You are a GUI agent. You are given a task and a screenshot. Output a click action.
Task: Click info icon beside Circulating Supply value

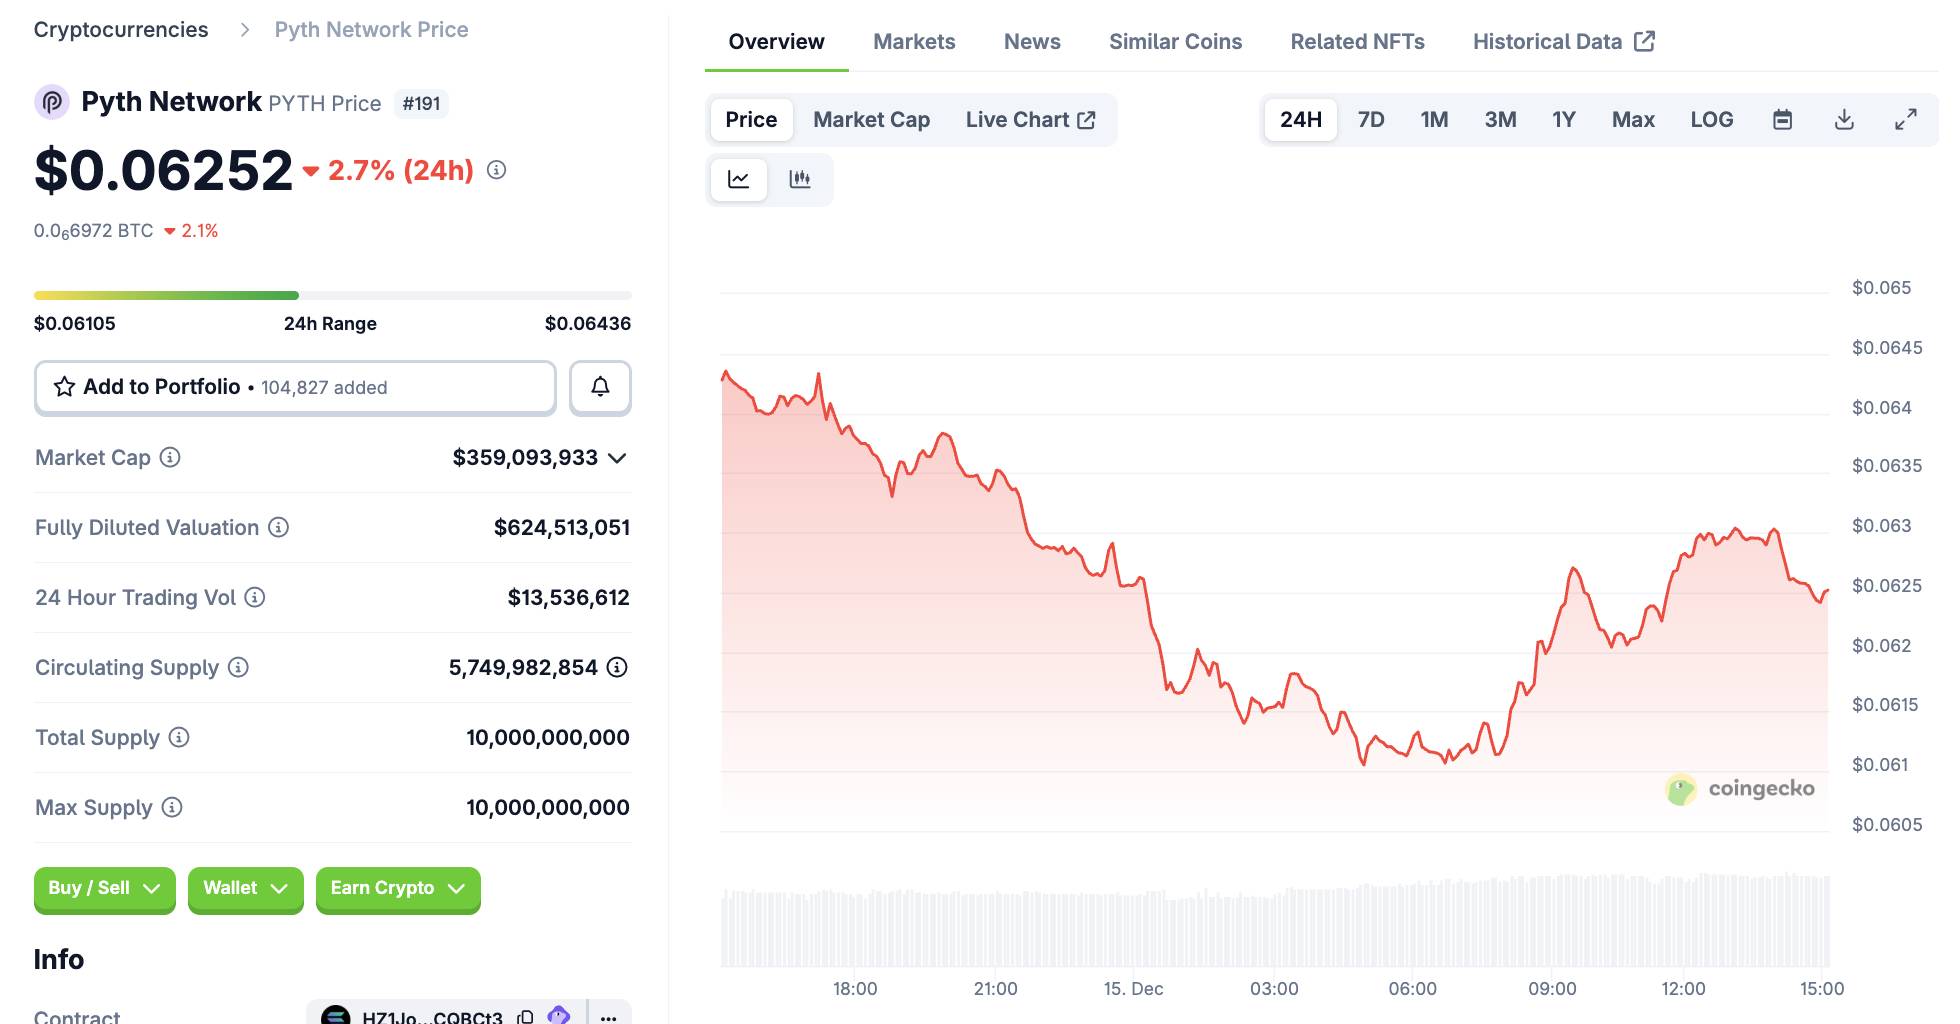(617, 667)
